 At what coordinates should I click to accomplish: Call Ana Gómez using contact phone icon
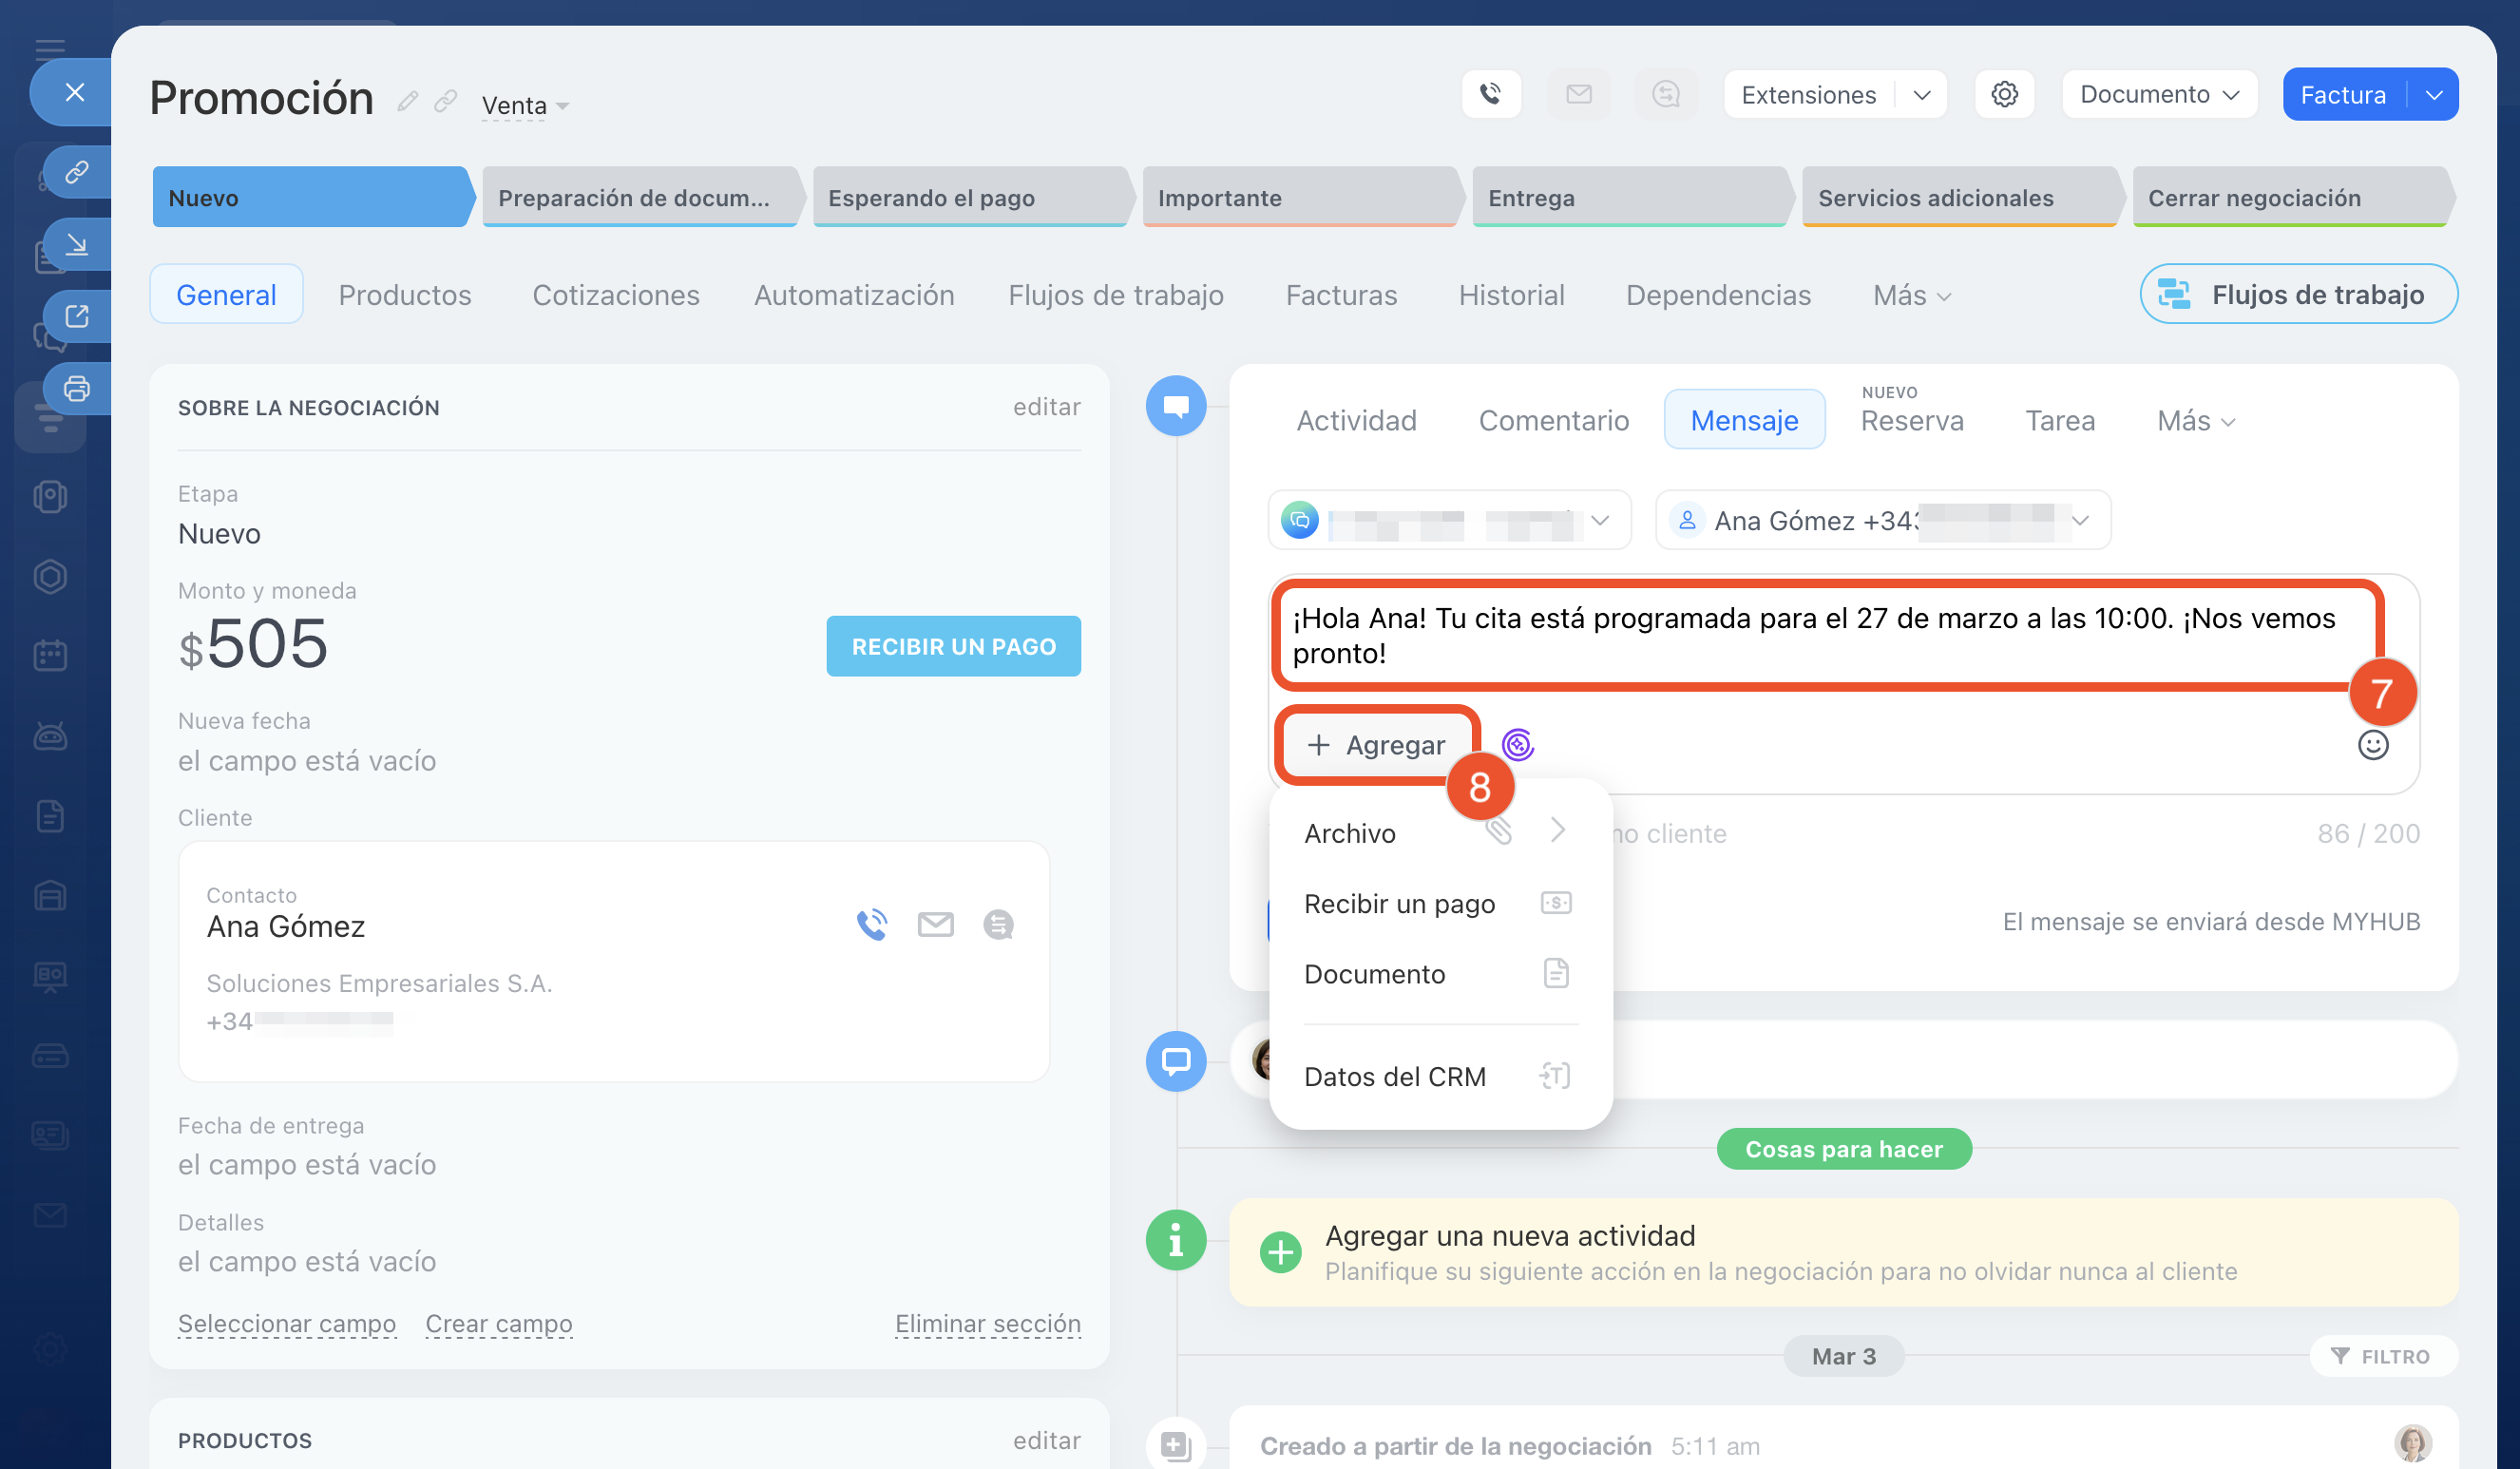pyautogui.click(x=872, y=925)
